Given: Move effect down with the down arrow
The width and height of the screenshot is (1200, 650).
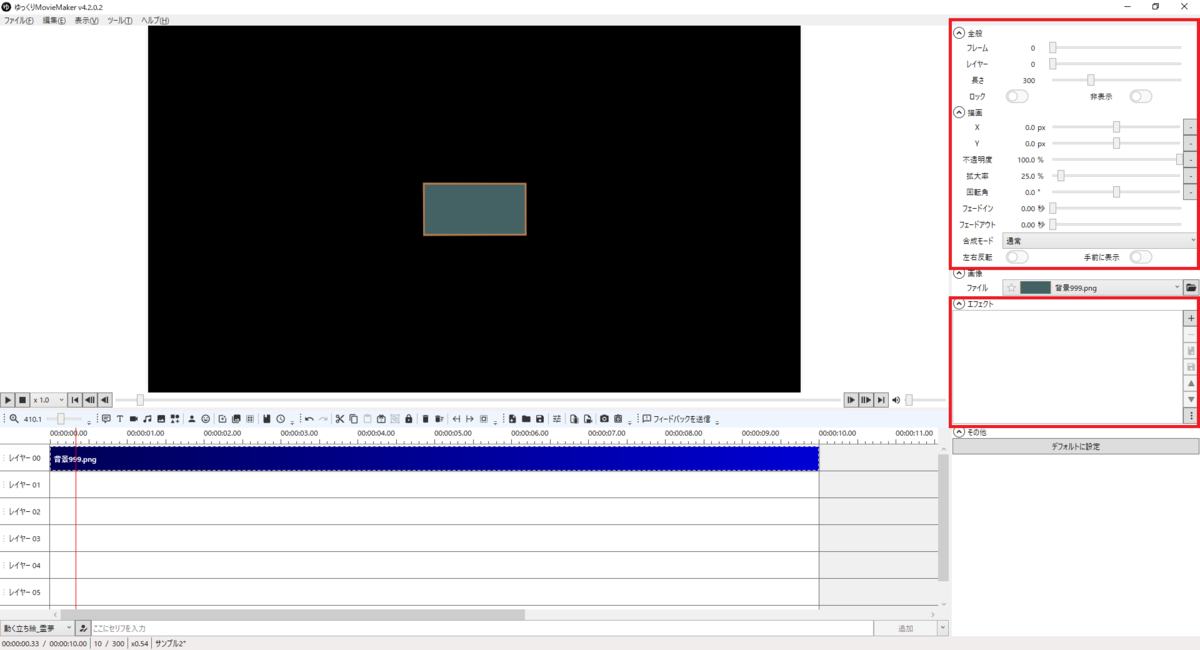Looking at the screenshot, I should (x=1191, y=399).
